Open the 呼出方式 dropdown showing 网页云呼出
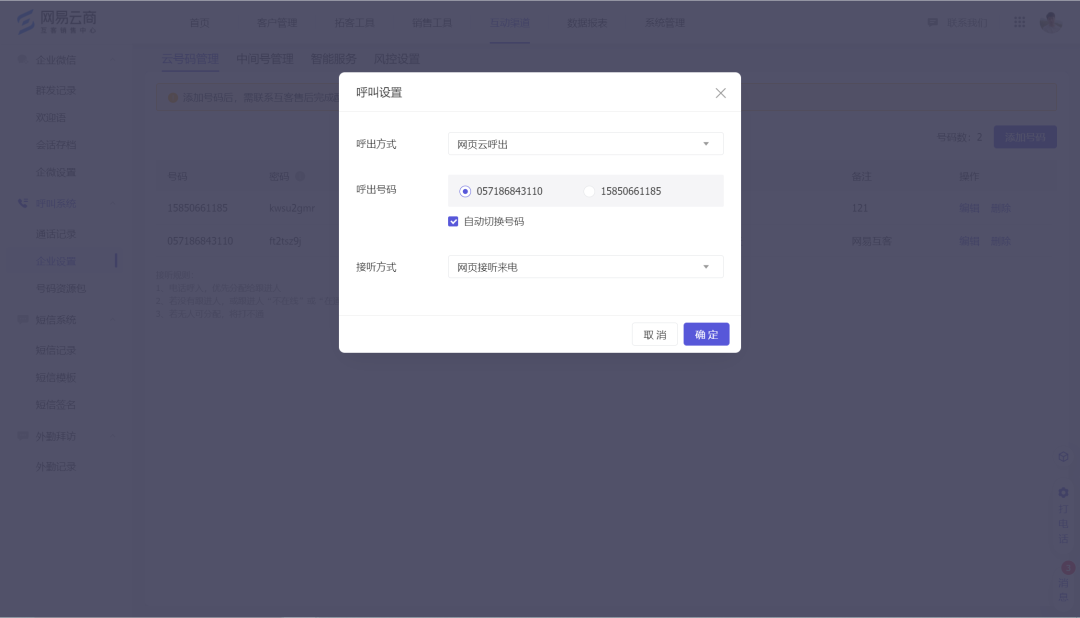Screen dimensions: 1080x618 click(585, 143)
